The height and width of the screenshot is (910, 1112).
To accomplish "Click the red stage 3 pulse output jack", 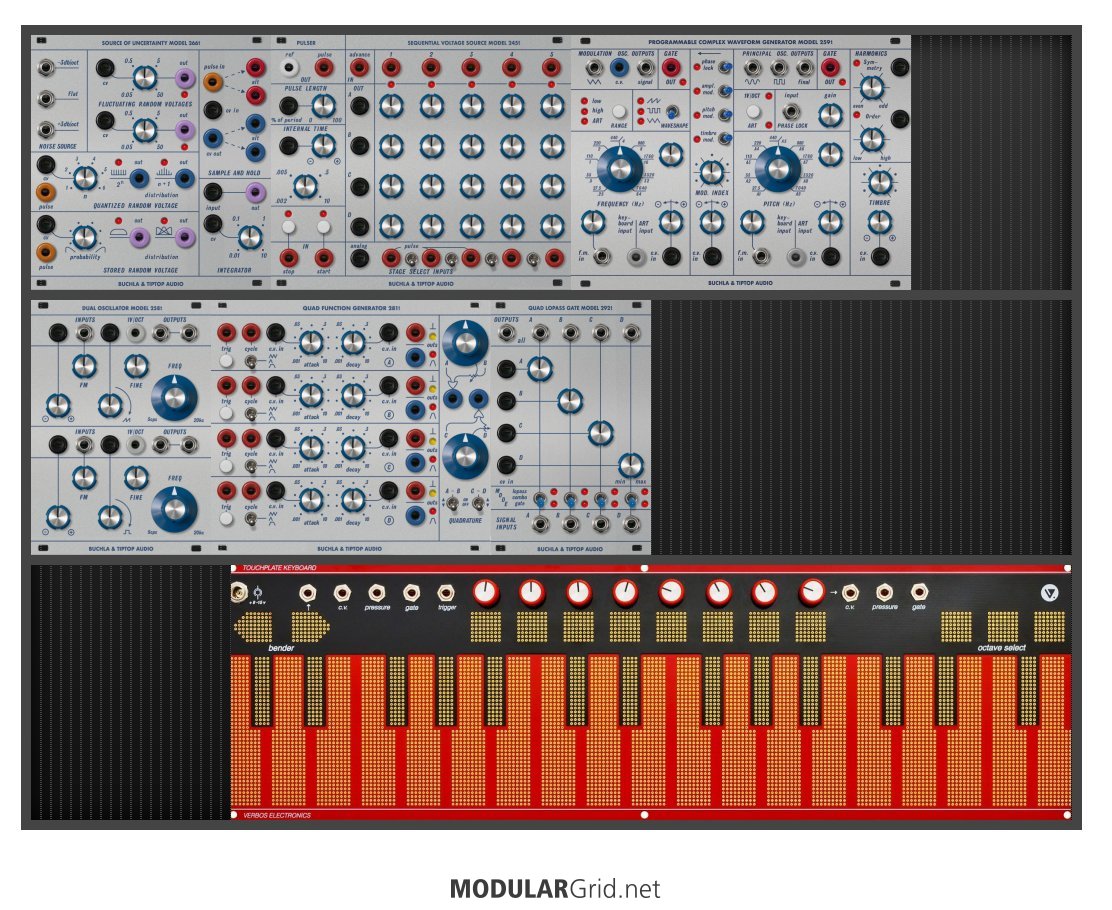I will pyautogui.click(x=471, y=68).
